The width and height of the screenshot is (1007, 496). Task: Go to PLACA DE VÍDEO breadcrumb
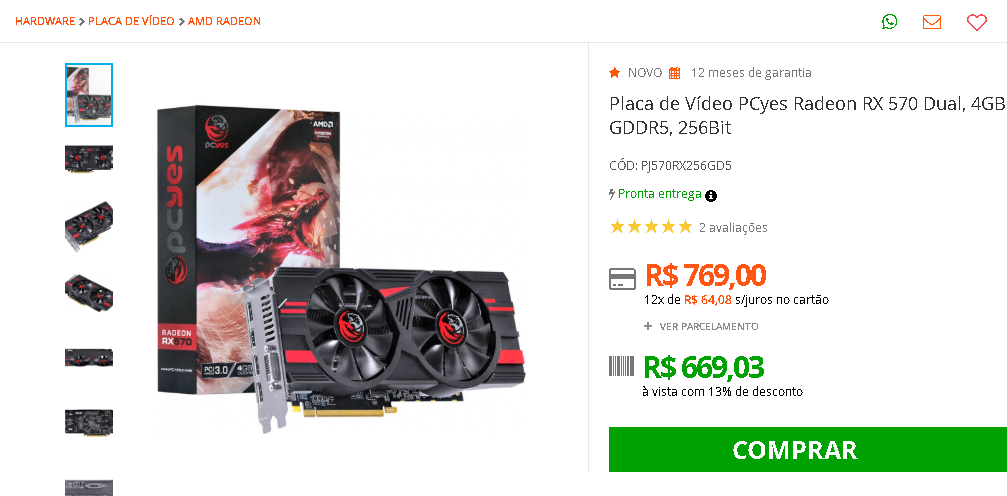(131, 21)
